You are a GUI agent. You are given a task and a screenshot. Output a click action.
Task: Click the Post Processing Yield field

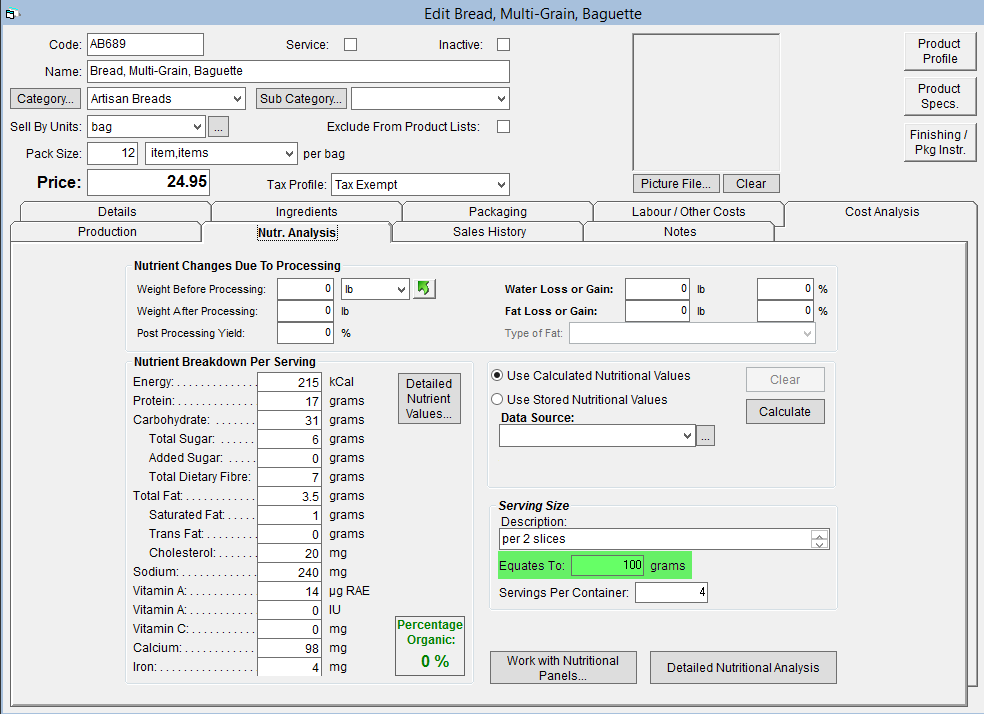305,333
